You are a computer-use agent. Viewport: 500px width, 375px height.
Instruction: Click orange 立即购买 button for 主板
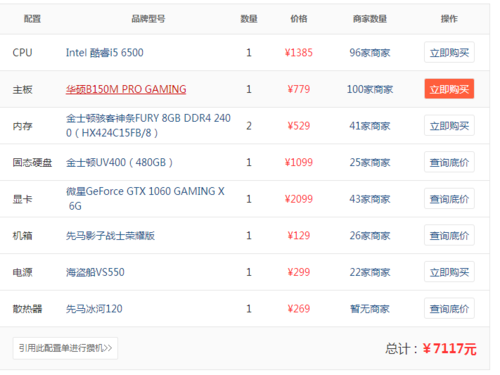[x=449, y=89]
